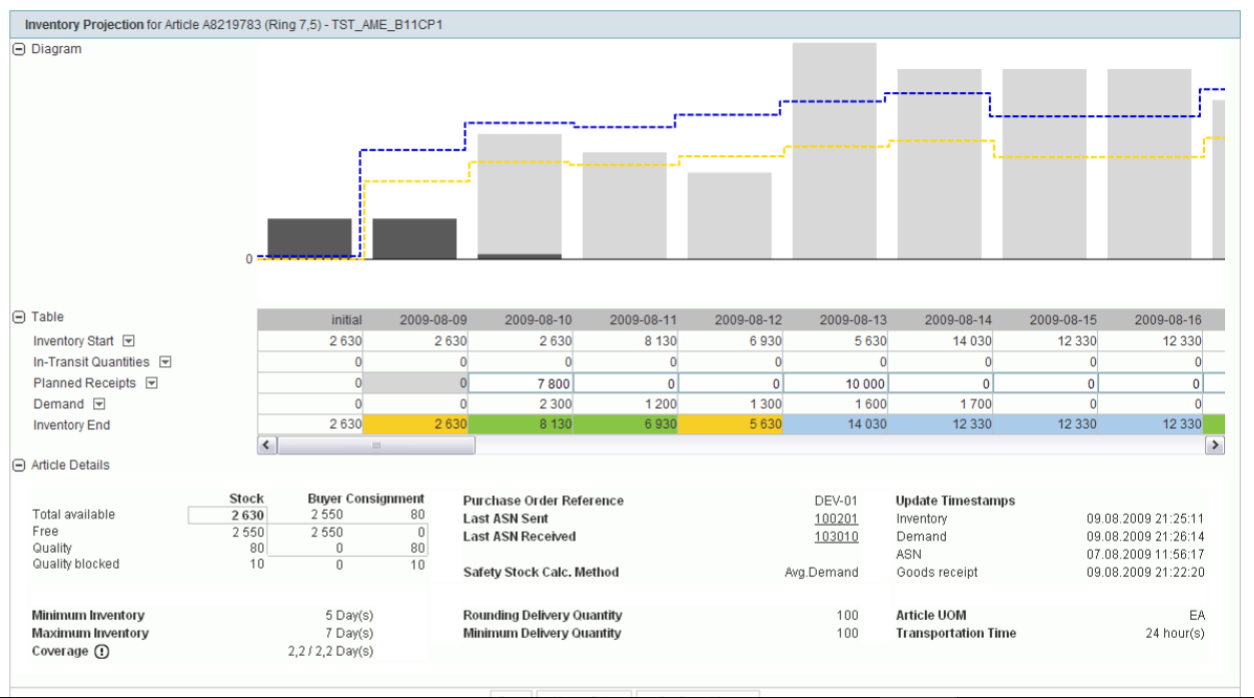This screenshot has width=1254, height=698.
Task: Open the Inventory Start row dropdown
Action: click(128, 341)
